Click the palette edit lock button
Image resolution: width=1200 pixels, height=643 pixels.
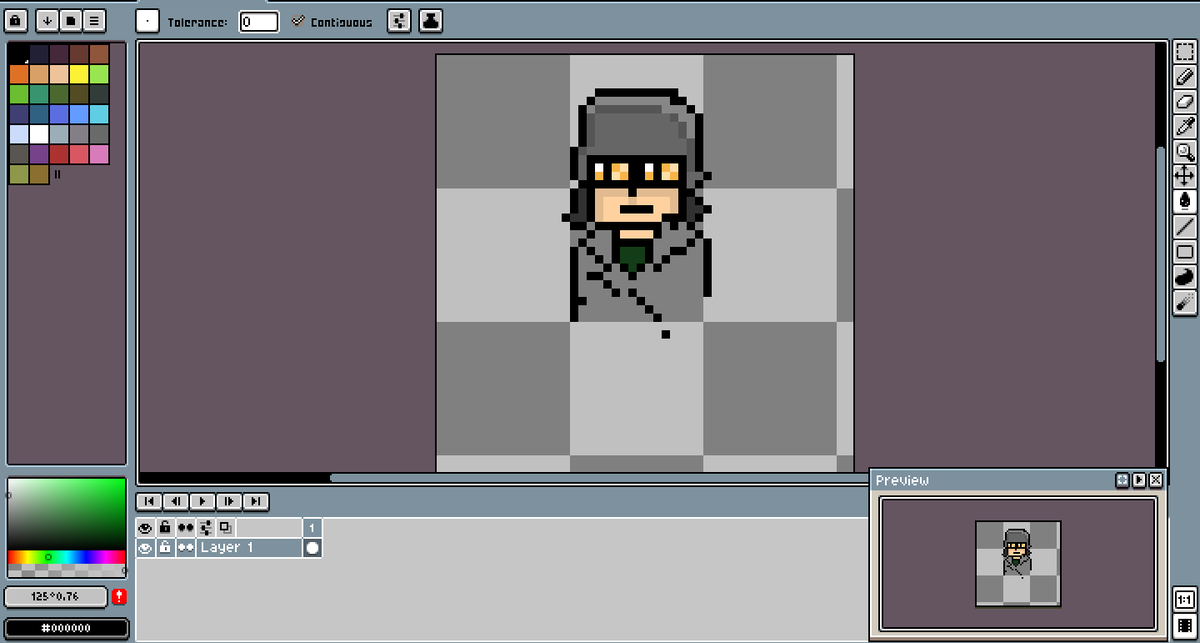[17, 20]
